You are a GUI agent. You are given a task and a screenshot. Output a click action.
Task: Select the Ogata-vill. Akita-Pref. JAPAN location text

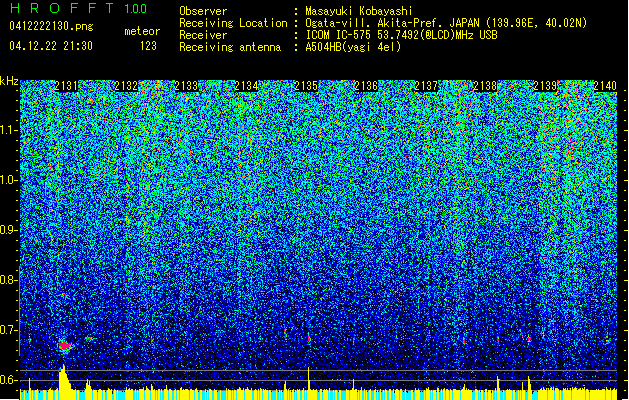point(446,23)
